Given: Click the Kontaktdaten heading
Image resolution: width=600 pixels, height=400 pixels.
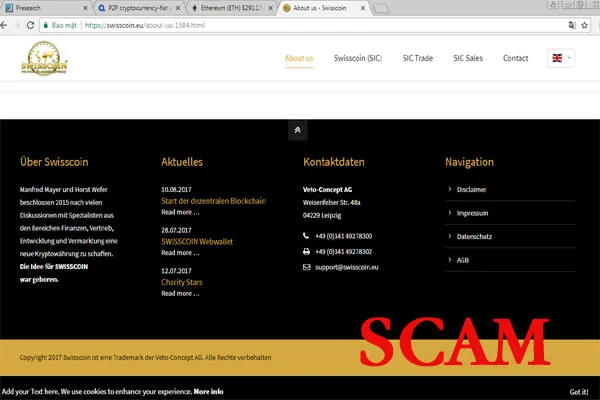Looking at the screenshot, I should (334, 162).
